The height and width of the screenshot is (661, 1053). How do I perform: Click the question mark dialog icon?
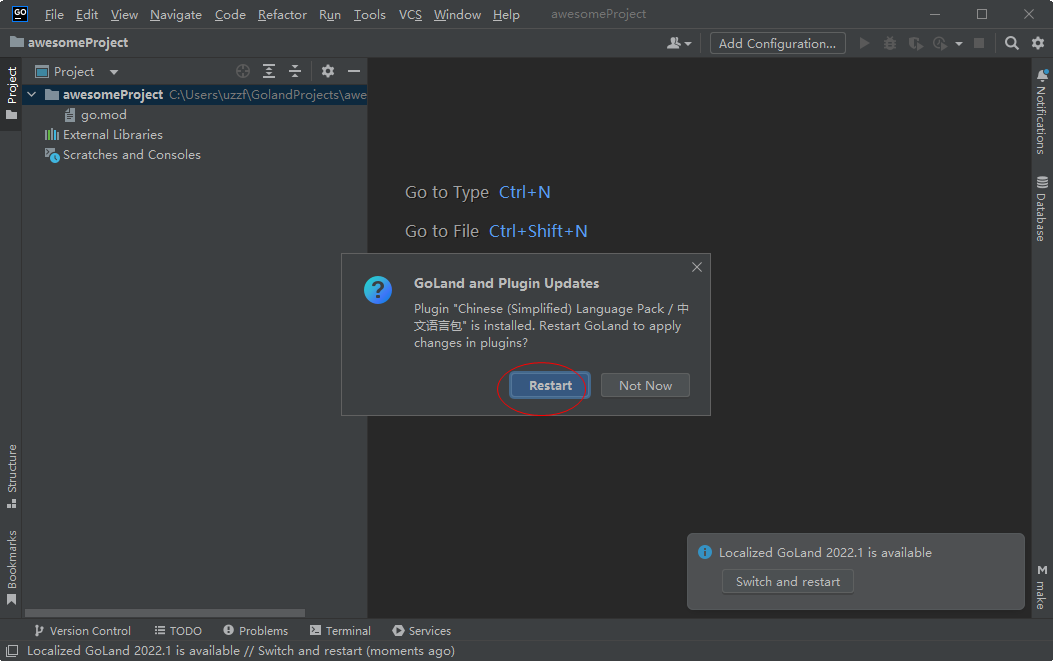click(x=378, y=290)
